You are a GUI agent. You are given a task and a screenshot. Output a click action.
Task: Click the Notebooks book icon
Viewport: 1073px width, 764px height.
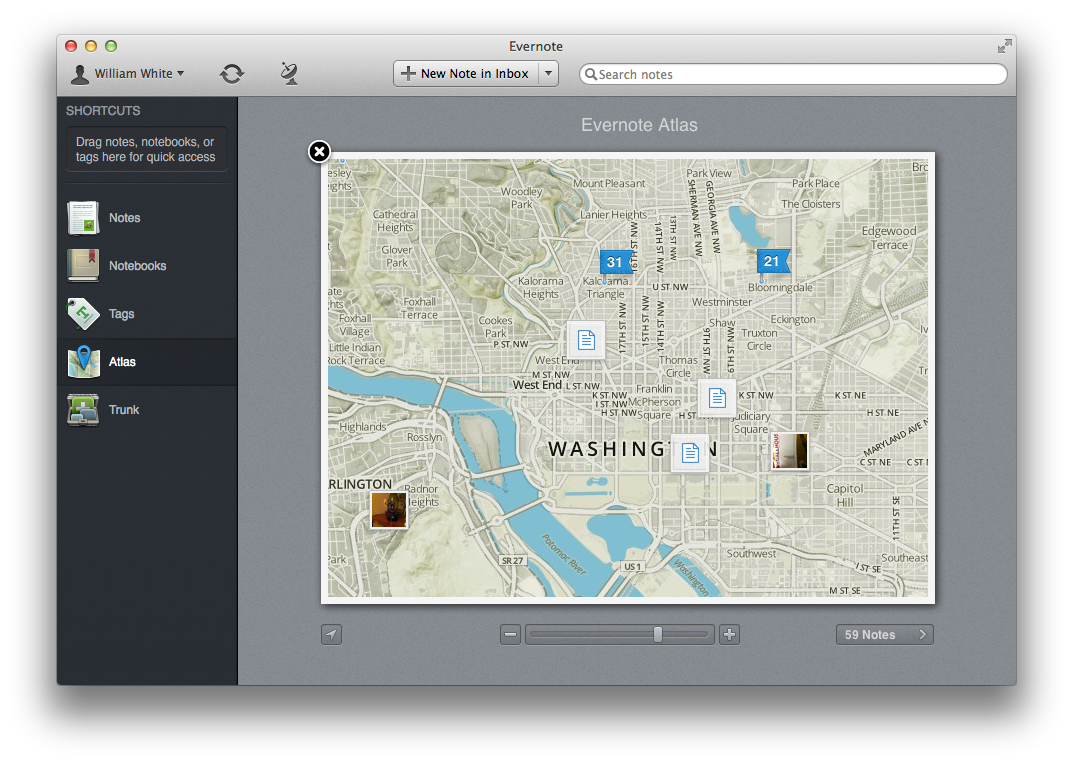83,266
